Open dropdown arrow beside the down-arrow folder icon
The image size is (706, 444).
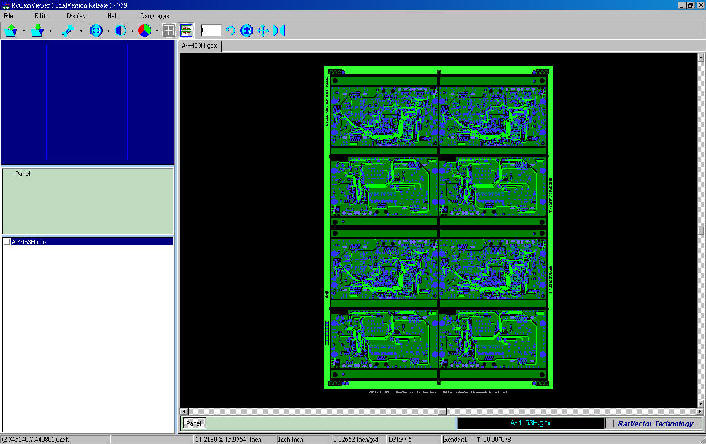tap(50, 31)
